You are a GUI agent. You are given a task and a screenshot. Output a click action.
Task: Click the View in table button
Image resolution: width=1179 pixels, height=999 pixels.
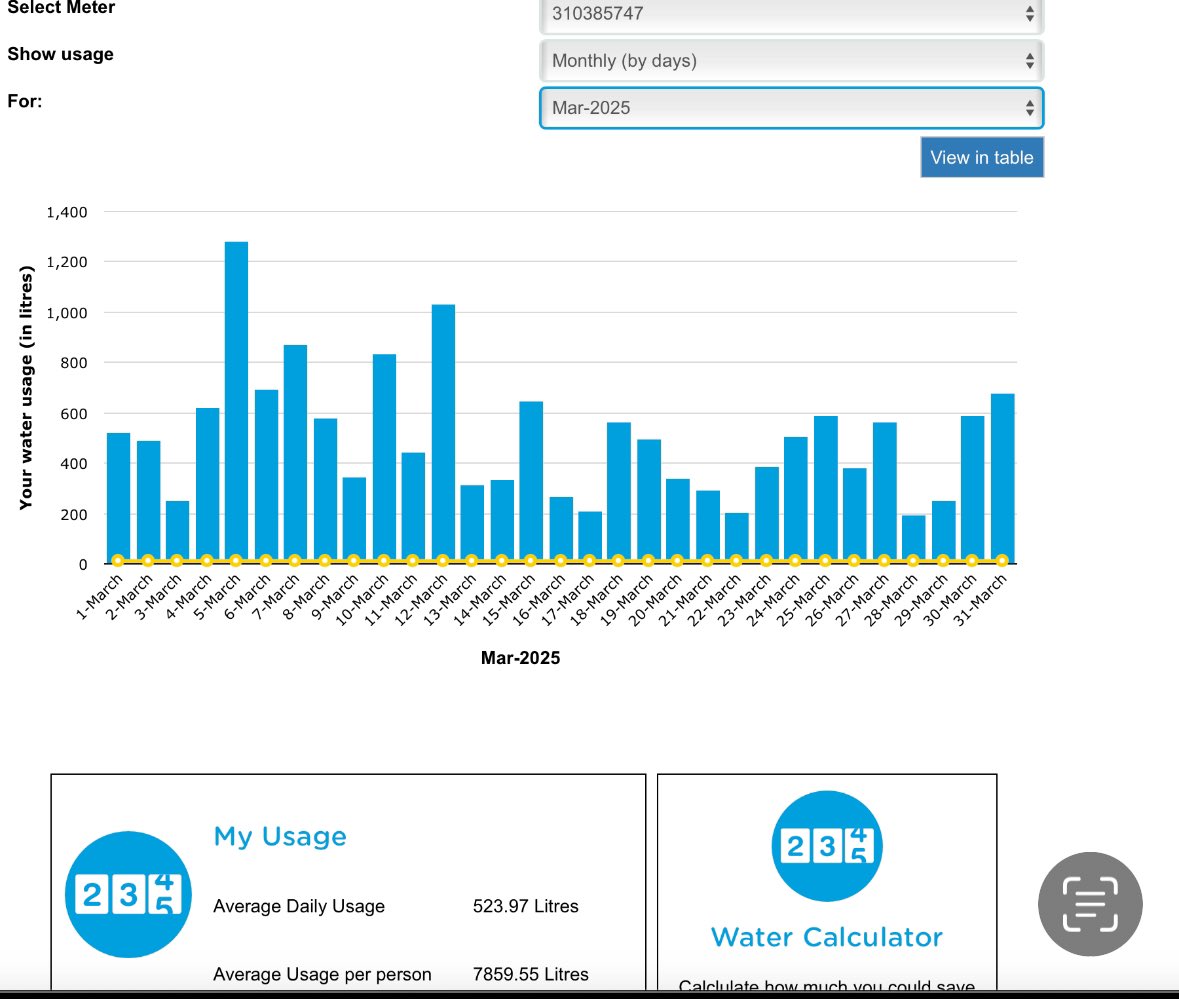point(981,158)
